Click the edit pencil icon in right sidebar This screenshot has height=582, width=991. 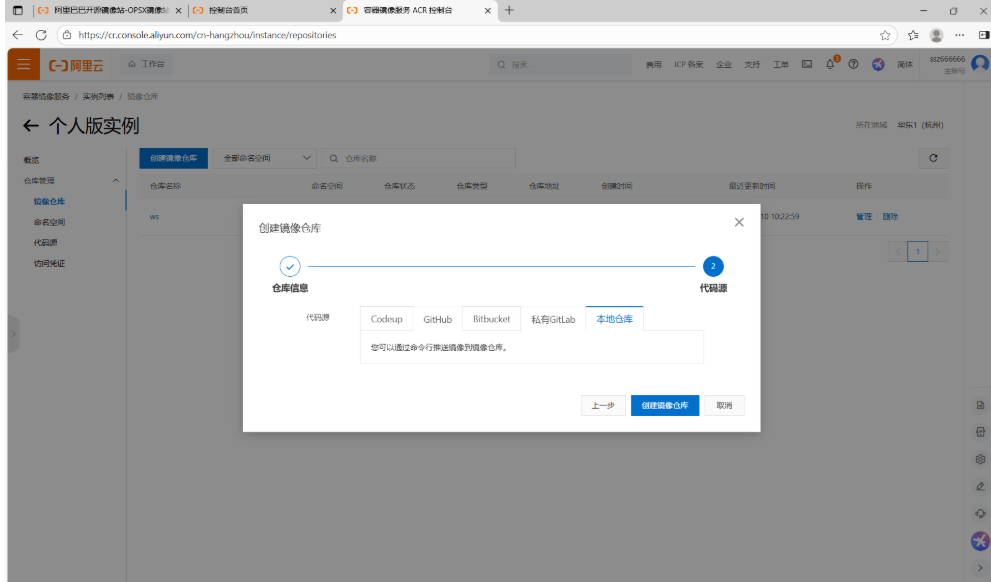(980, 486)
